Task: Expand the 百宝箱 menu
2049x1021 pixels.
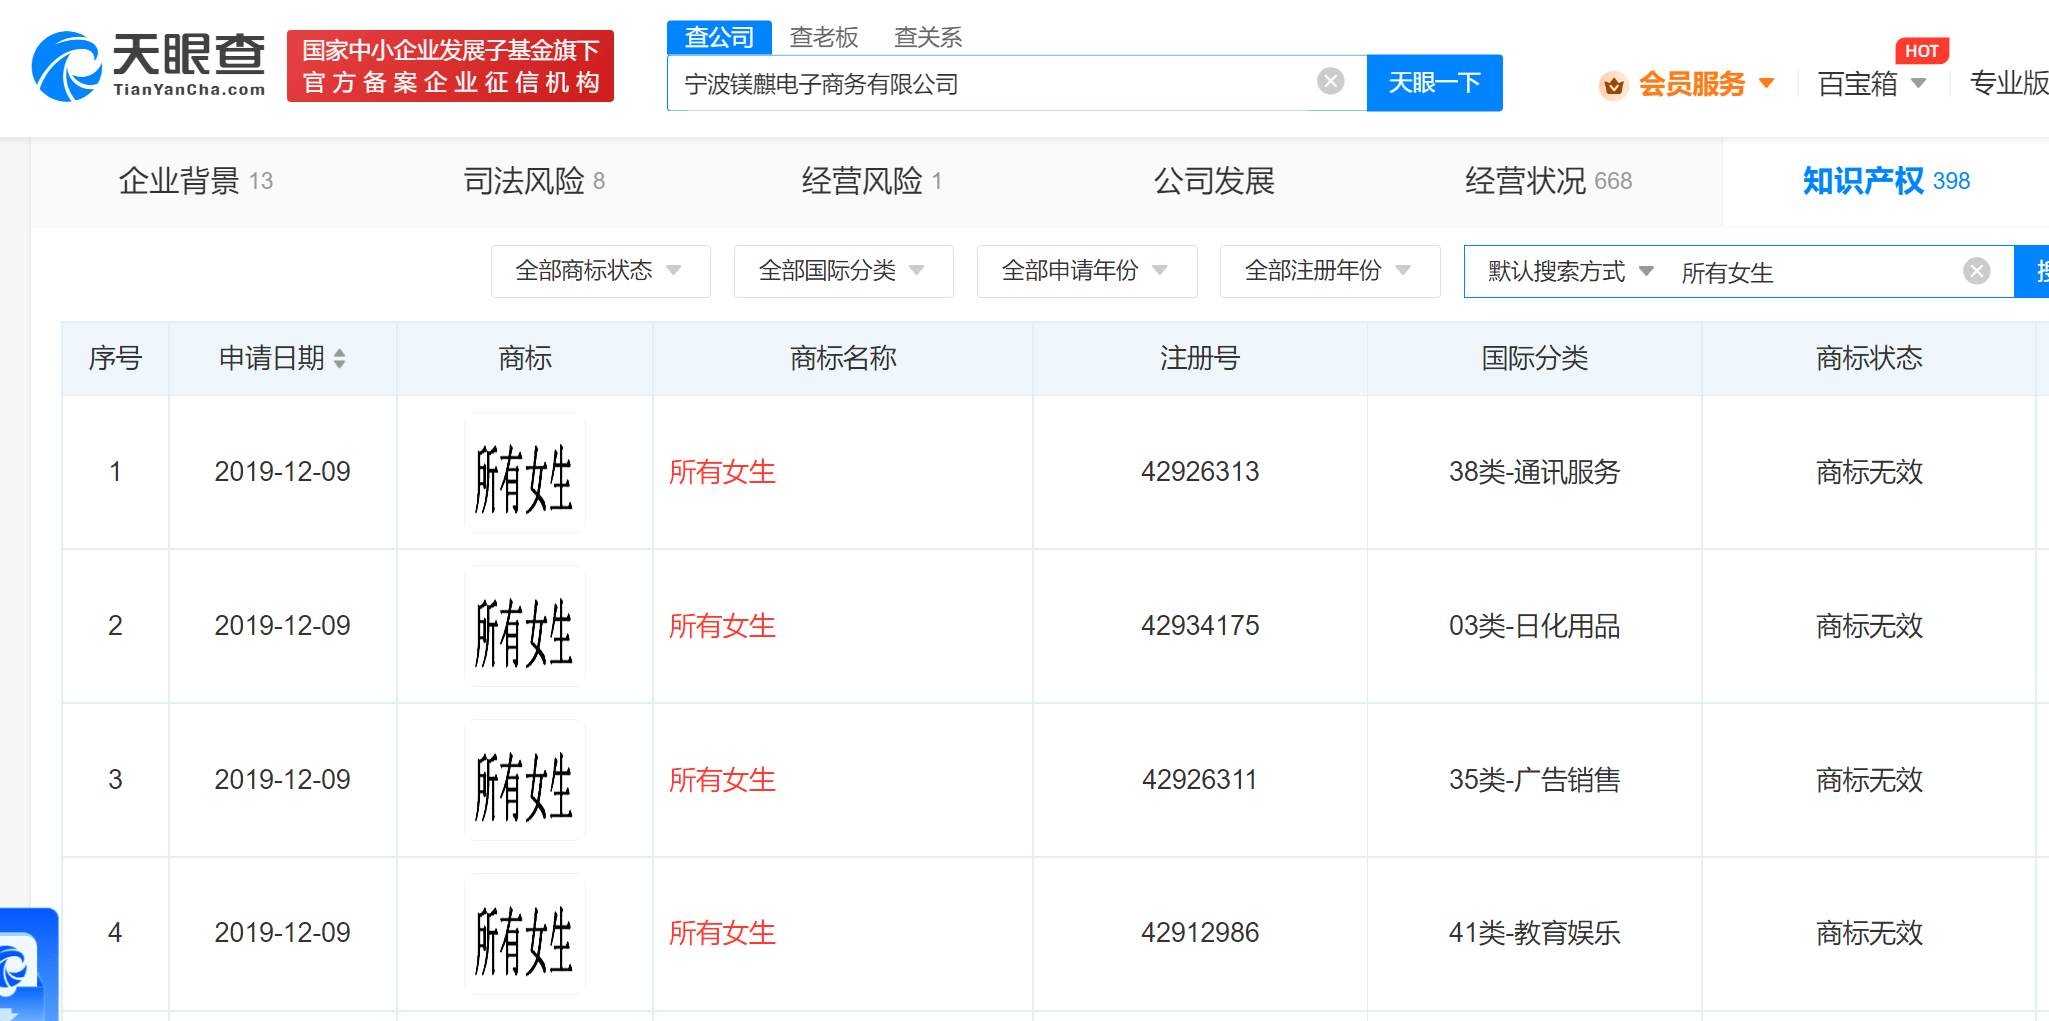Action: point(1871,83)
